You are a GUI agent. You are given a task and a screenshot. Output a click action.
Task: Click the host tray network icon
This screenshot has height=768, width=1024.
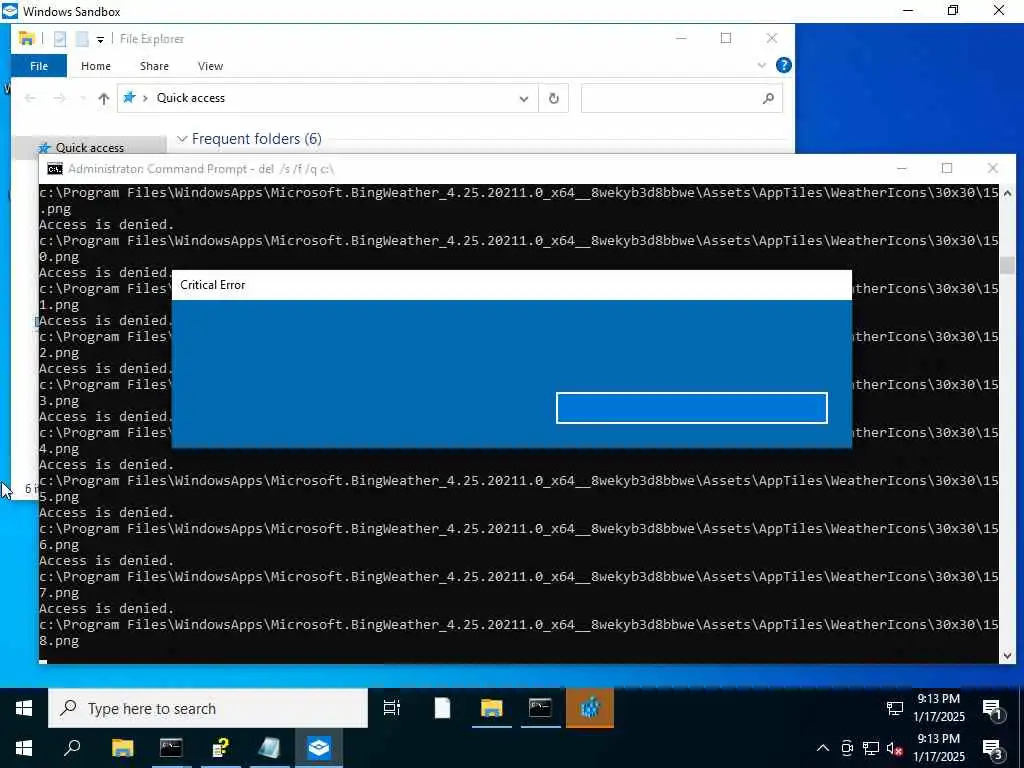point(871,748)
